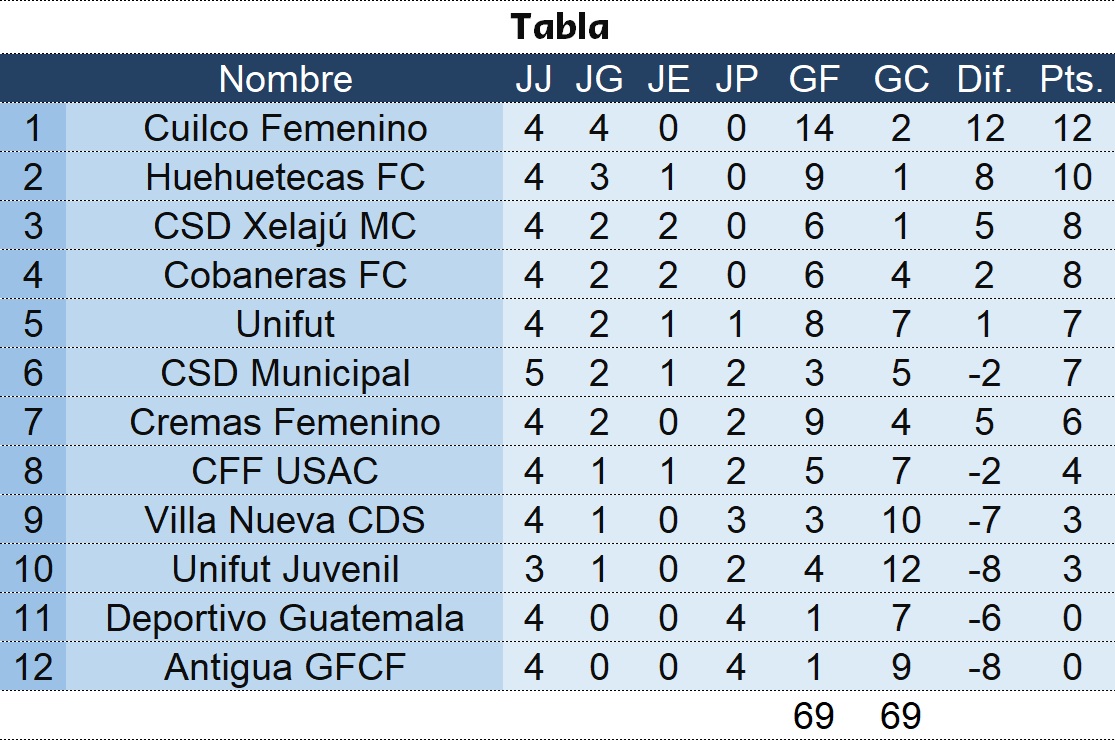The image size is (1115, 740).
Task: Select the Cremas Femenino name cell
Action: pyautogui.click(x=285, y=422)
